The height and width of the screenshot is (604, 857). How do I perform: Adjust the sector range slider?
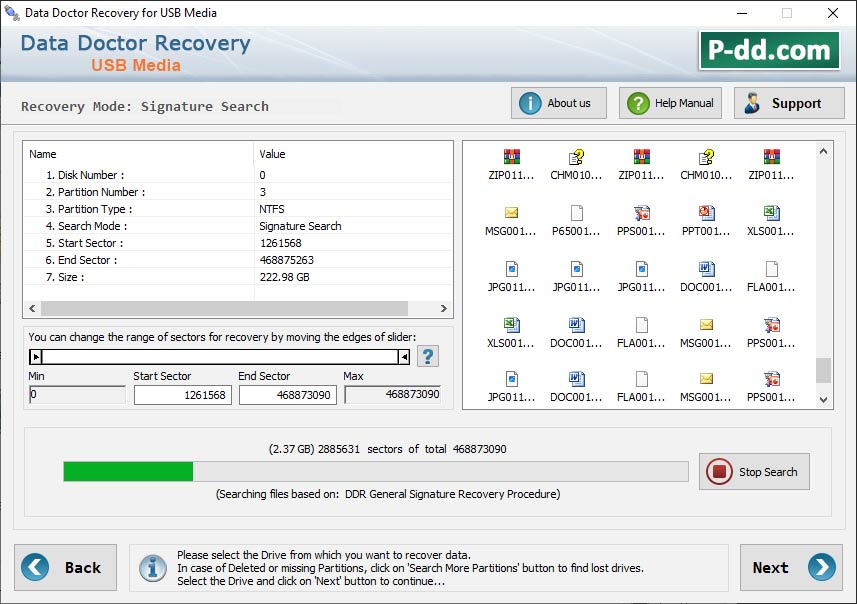(x=220, y=356)
